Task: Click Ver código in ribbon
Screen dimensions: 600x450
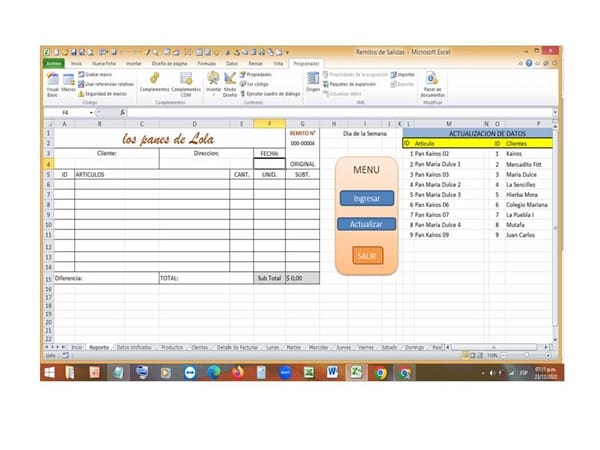Action: (254, 84)
